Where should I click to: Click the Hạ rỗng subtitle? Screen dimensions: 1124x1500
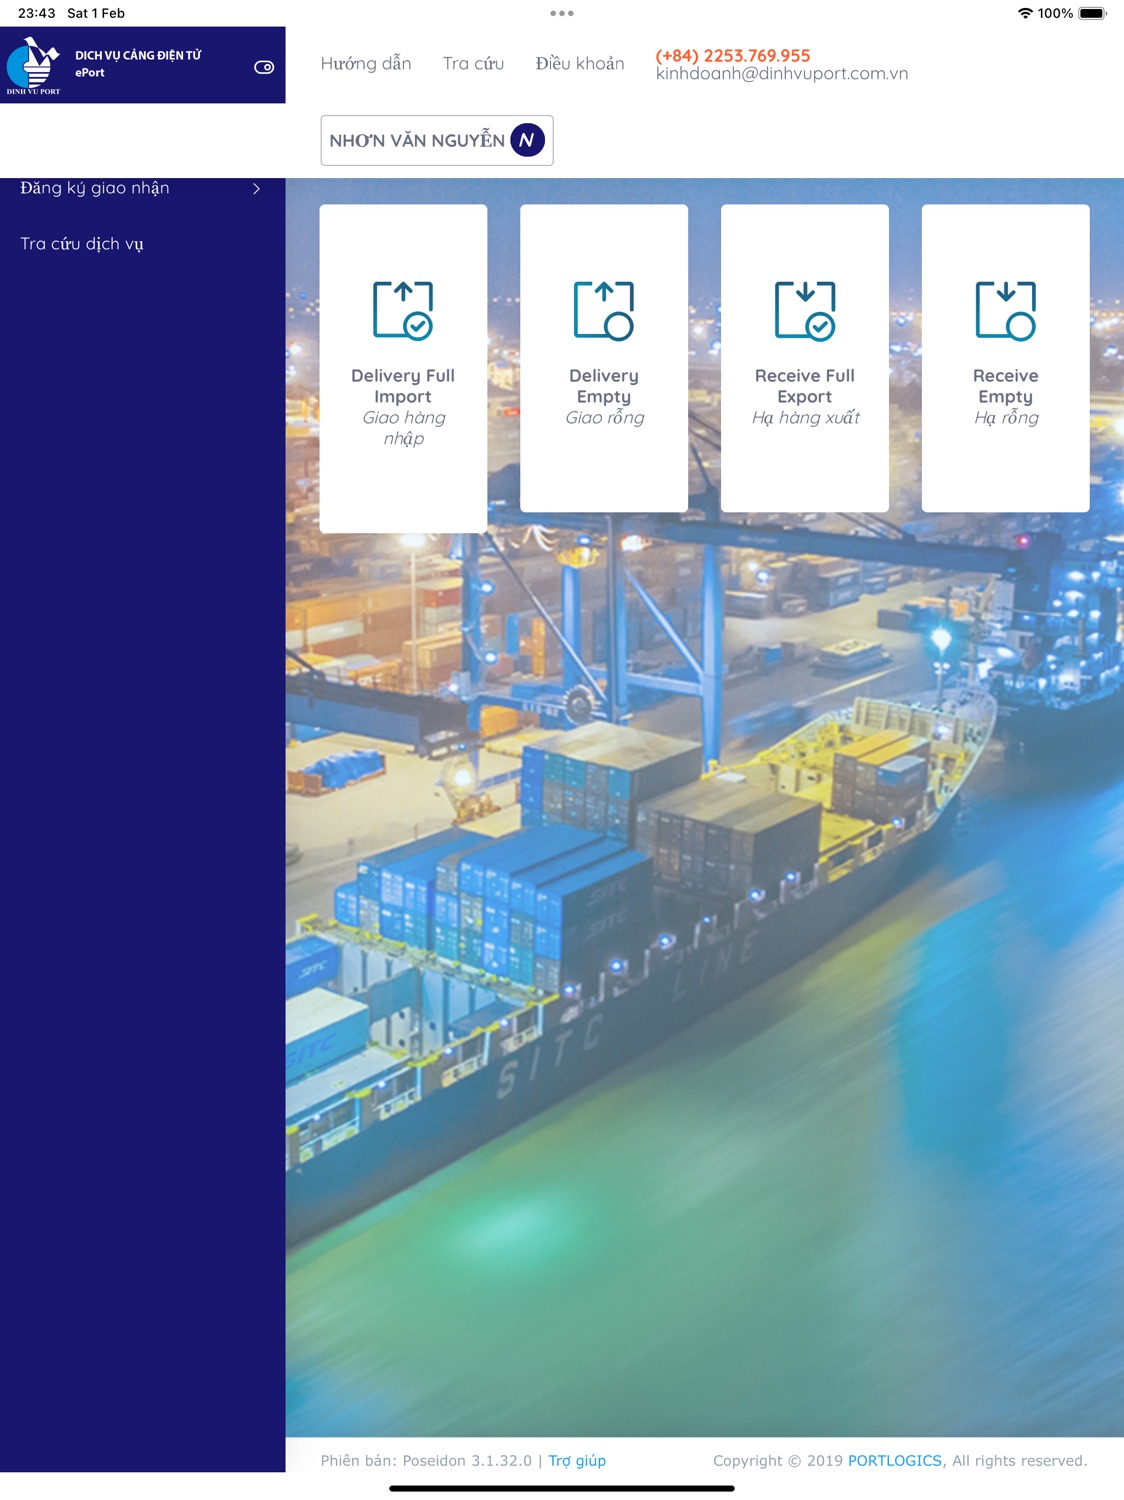[x=1007, y=418]
